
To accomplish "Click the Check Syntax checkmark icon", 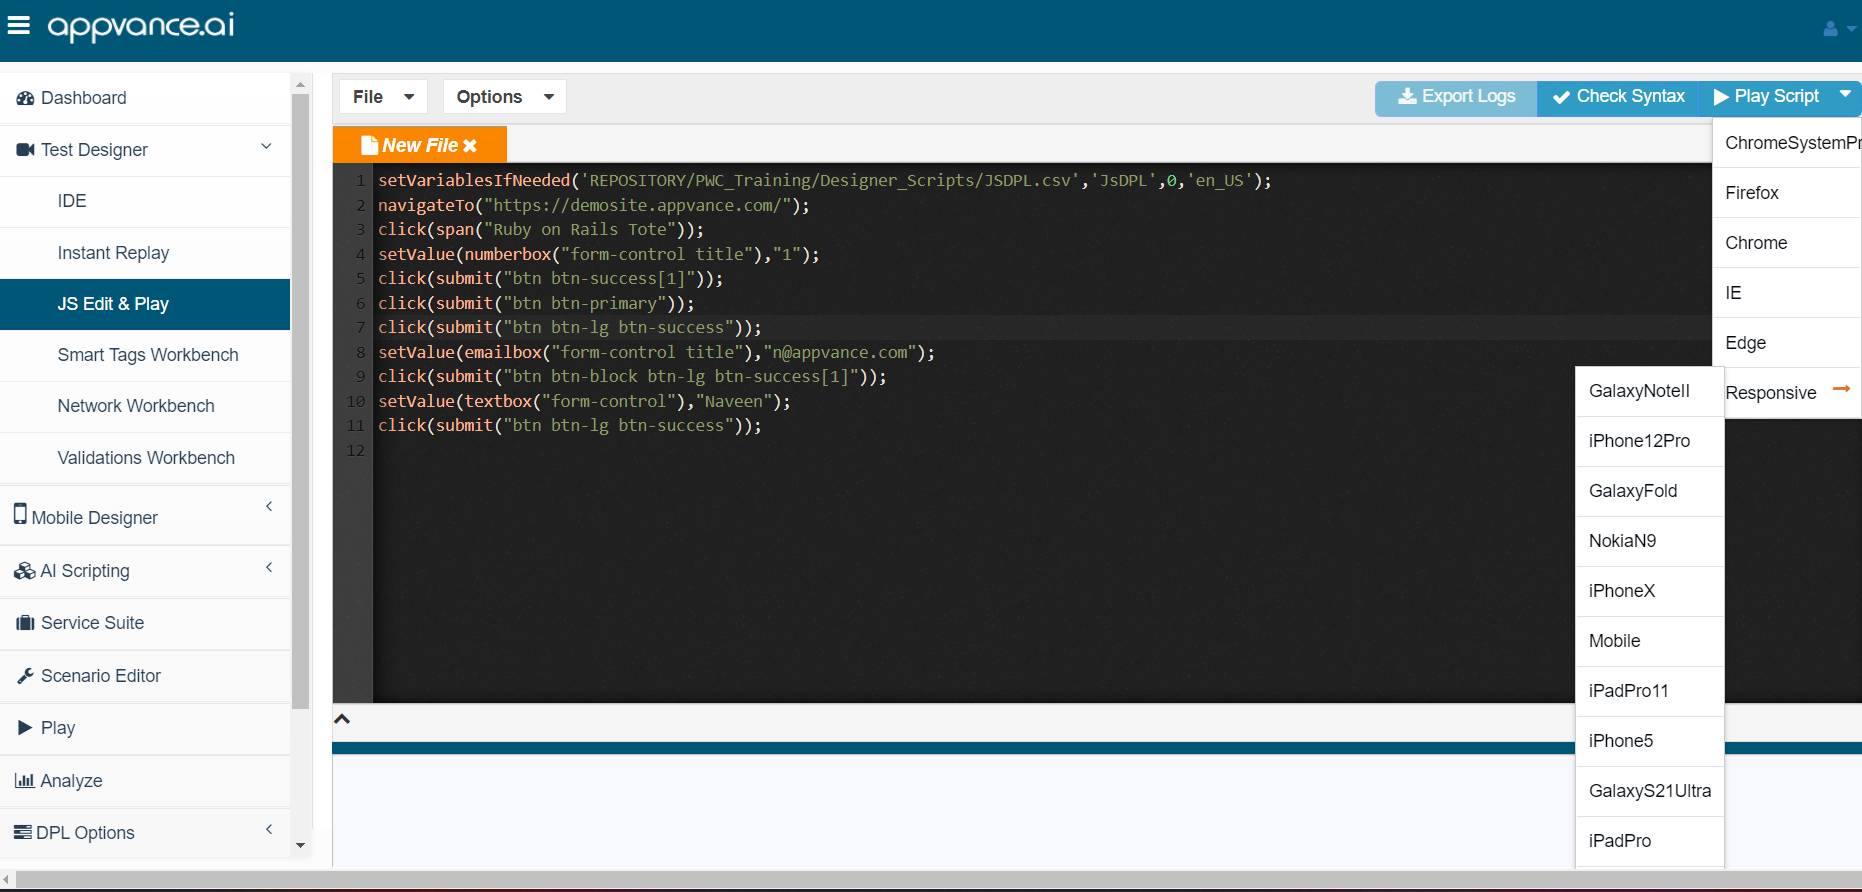I will [1561, 97].
